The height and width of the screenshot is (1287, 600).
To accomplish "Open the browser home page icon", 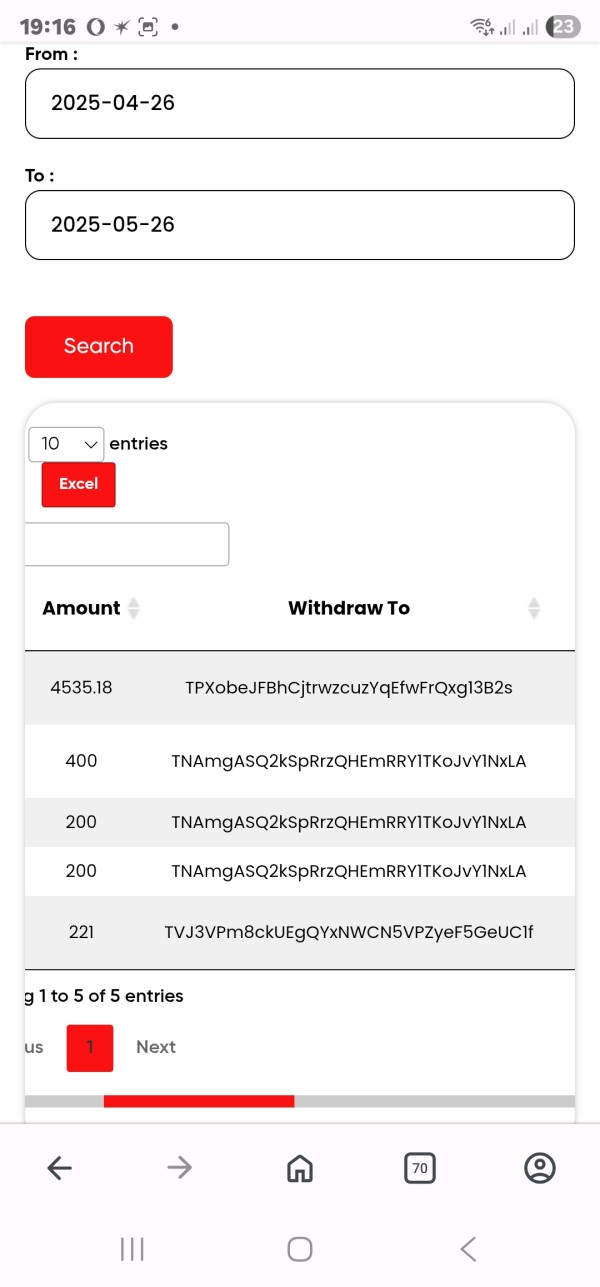I will (299, 1167).
